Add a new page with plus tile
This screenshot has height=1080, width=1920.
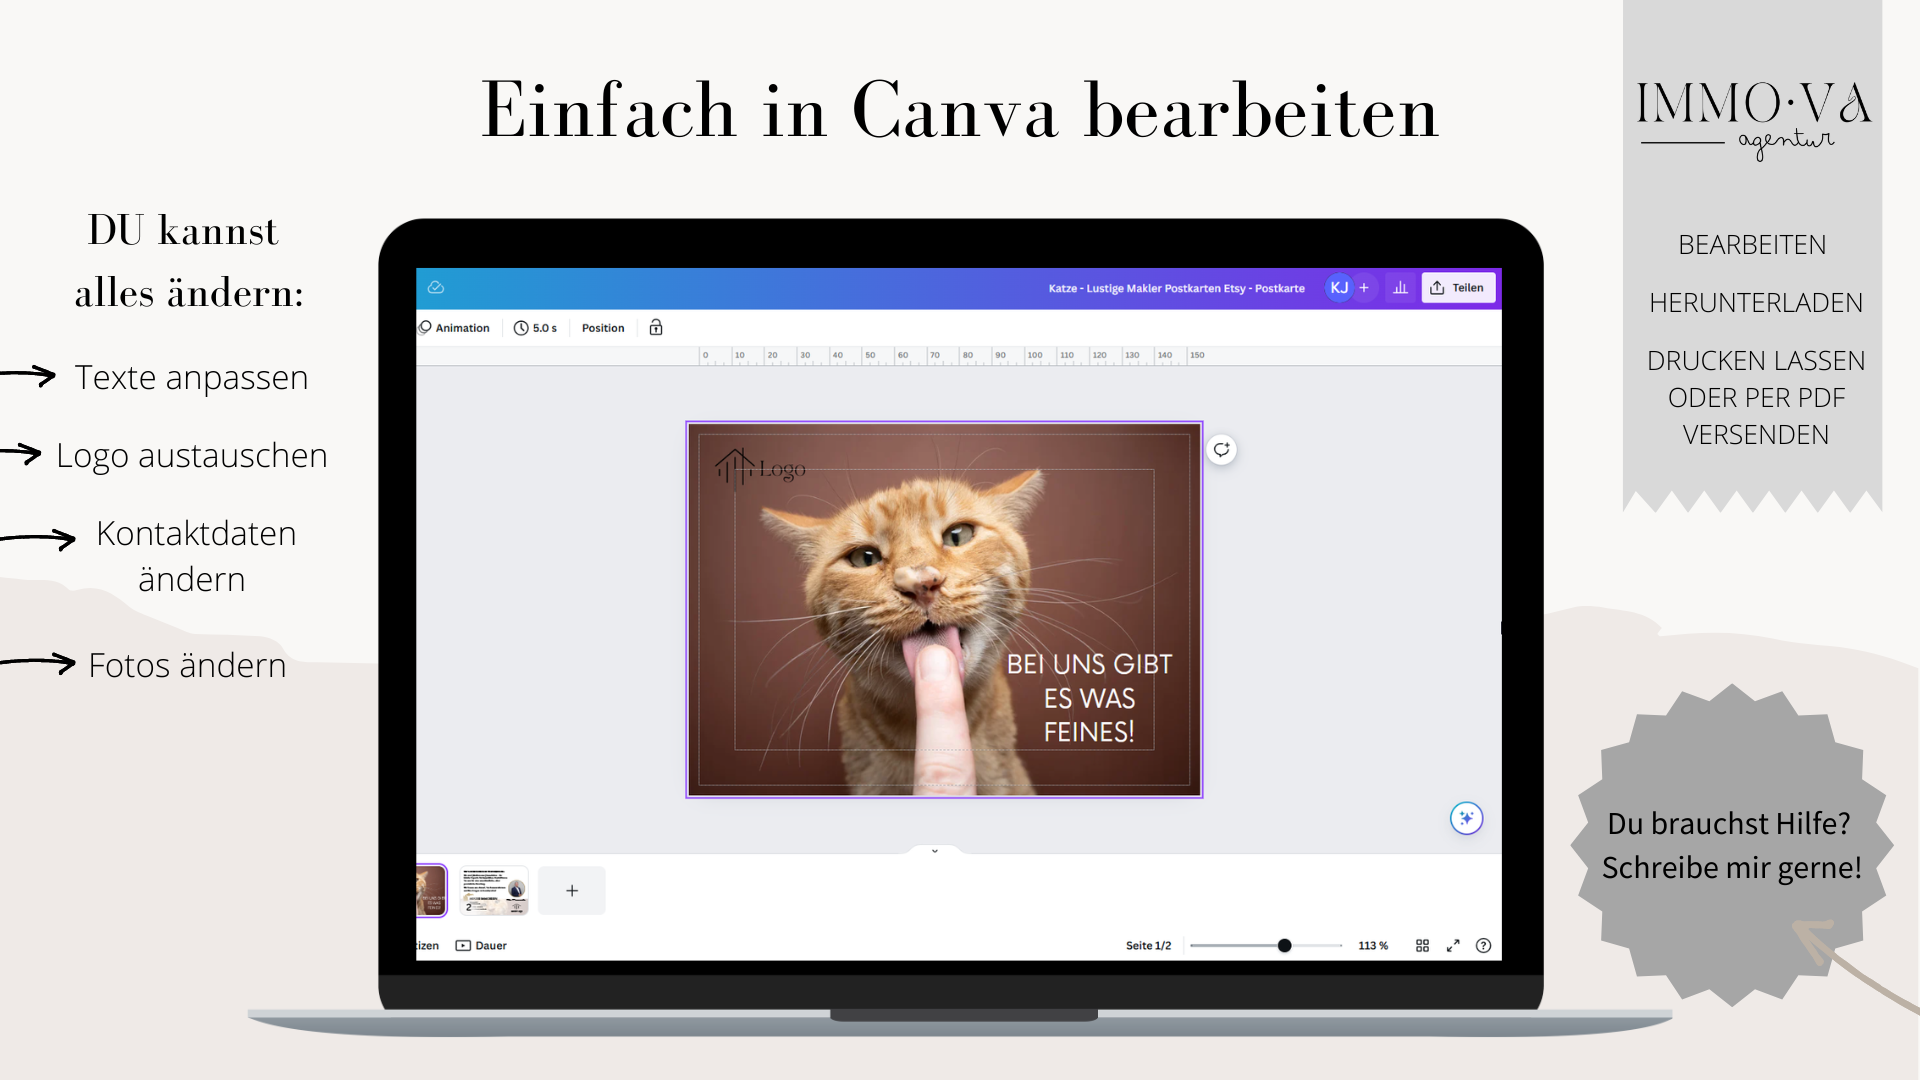[x=572, y=891]
